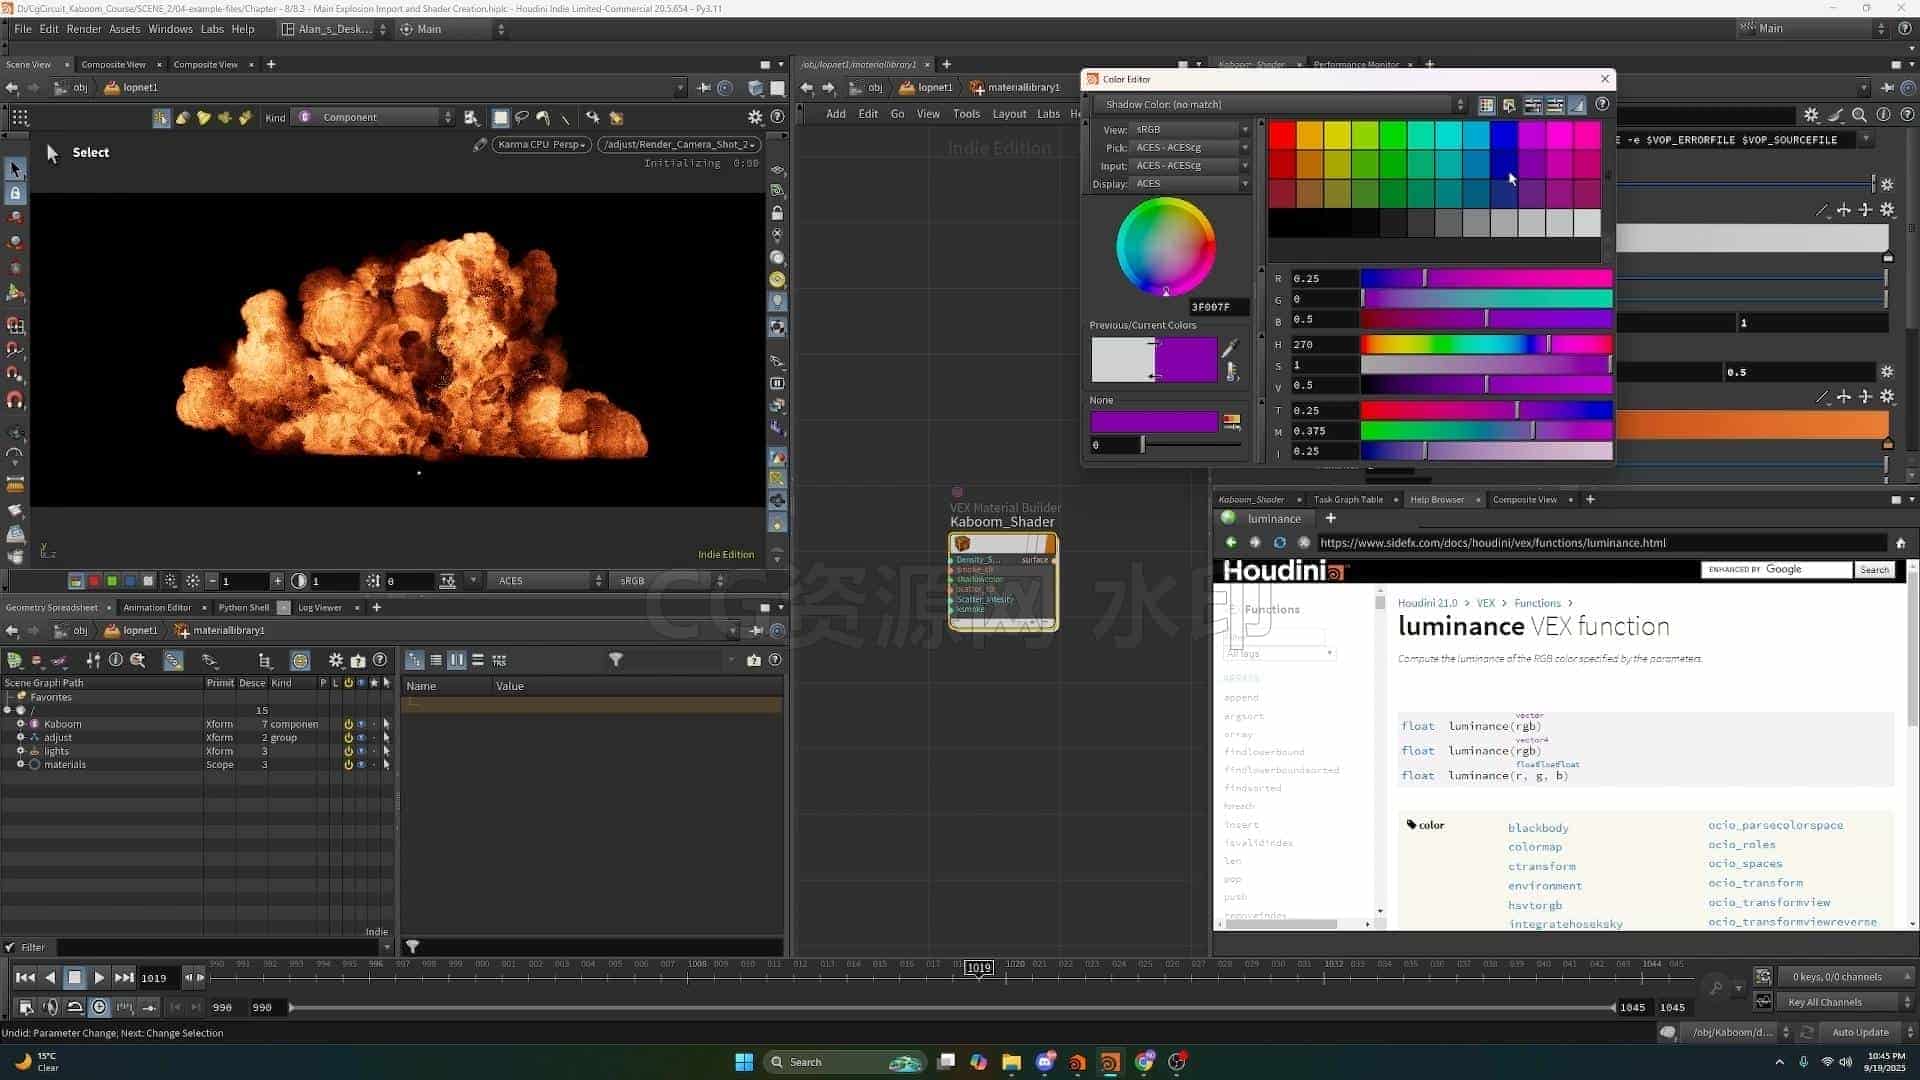This screenshot has width=1920, height=1080.
Task: Toggle the palette grid icon in Color Editor
Action: pos(1486,105)
